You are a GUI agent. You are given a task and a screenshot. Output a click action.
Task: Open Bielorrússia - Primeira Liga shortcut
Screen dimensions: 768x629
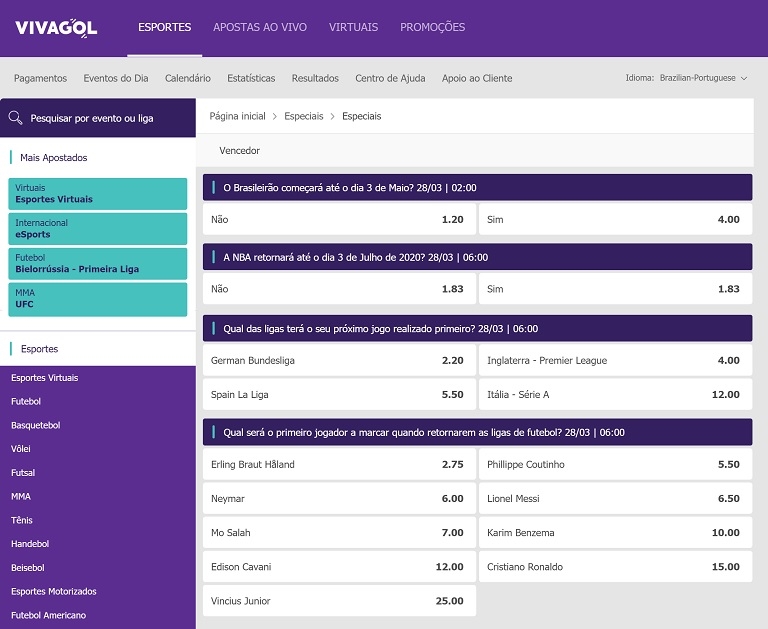[x=98, y=263]
